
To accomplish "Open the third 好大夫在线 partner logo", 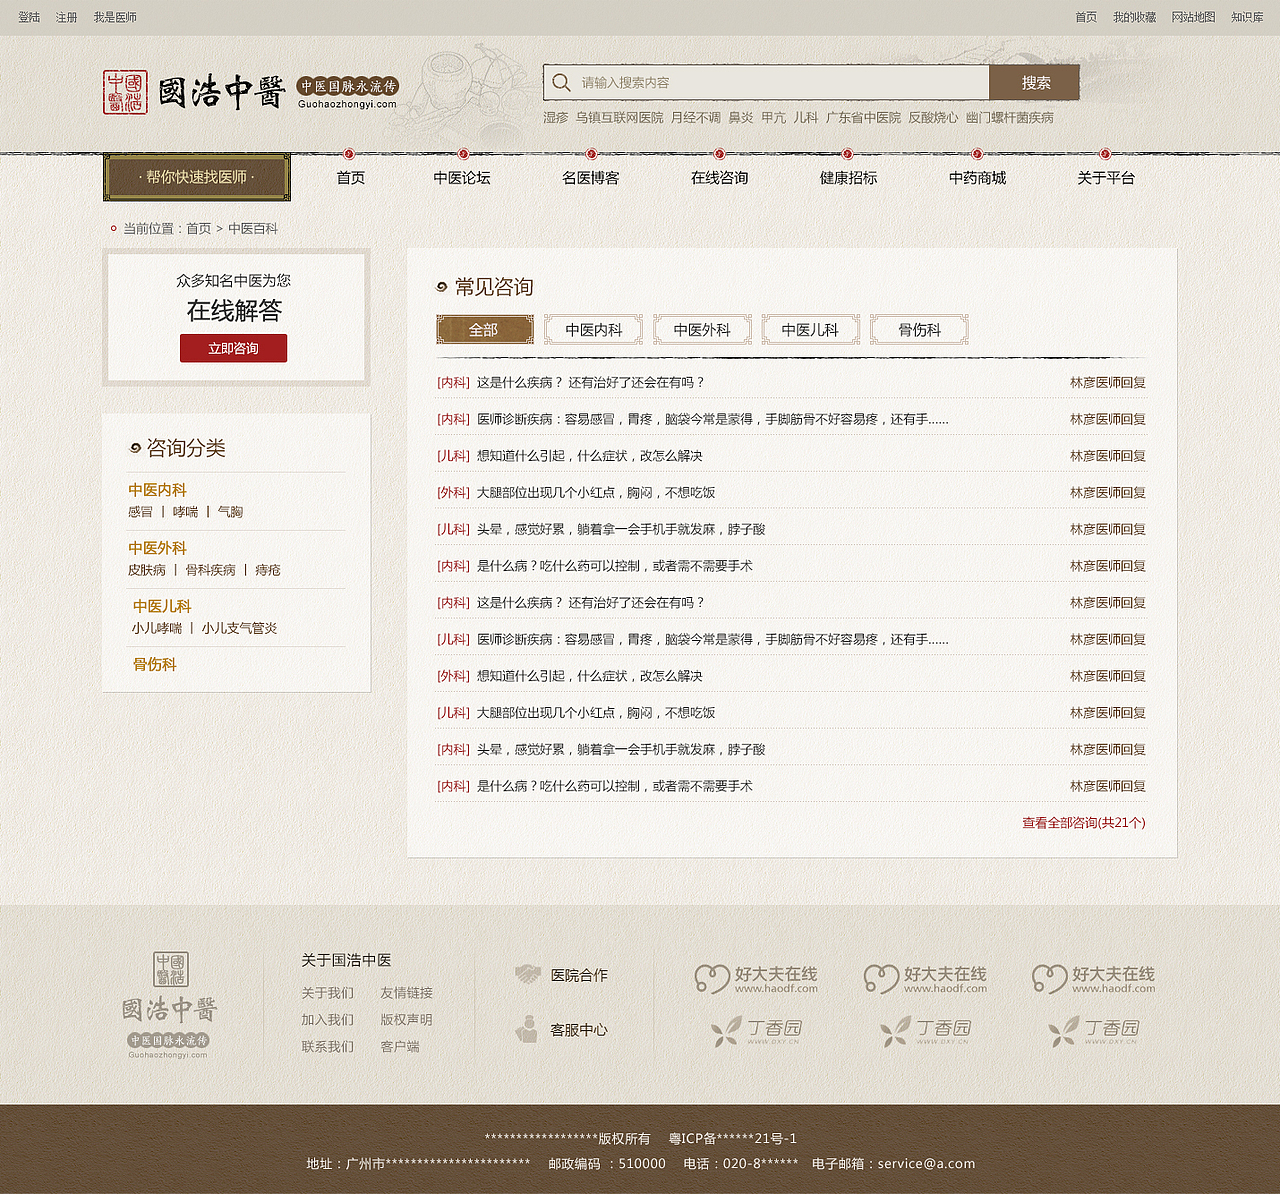I will tap(1093, 979).
